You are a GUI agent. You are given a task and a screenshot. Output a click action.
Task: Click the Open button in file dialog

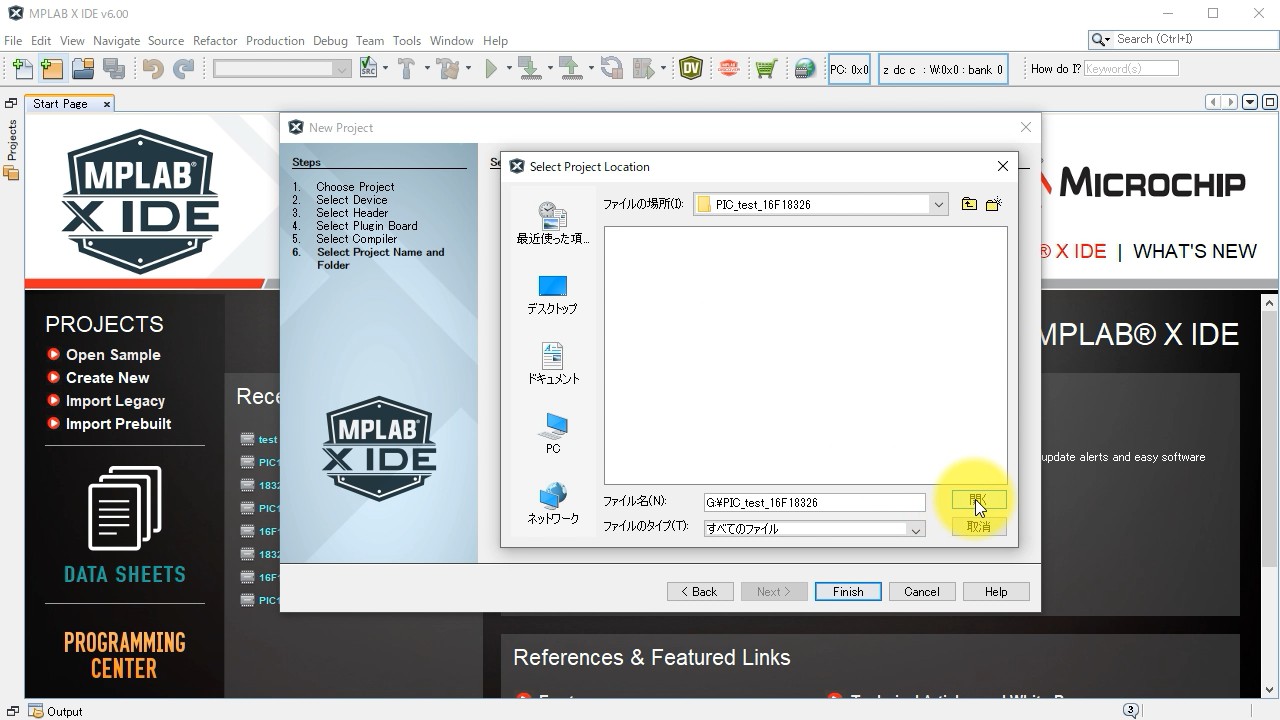(x=979, y=499)
